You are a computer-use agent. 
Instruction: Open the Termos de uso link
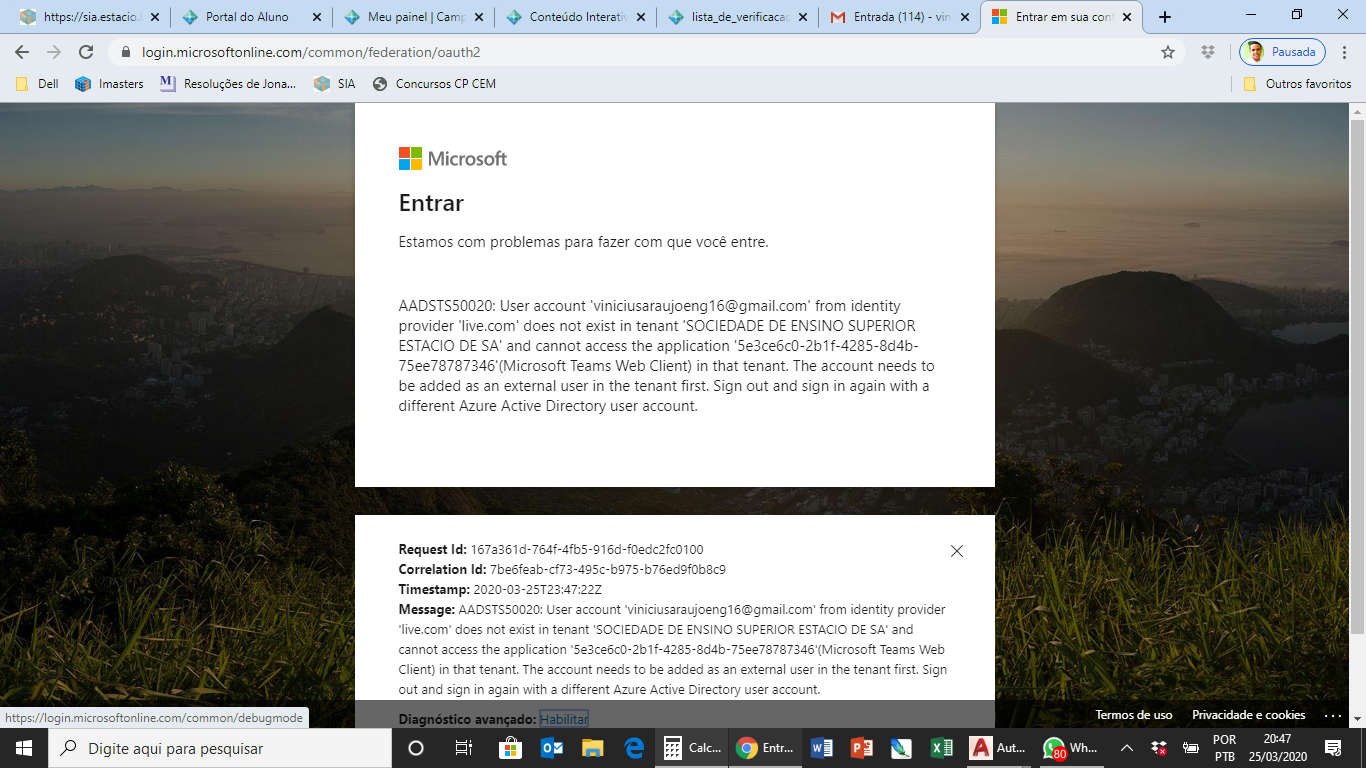[x=1134, y=715]
